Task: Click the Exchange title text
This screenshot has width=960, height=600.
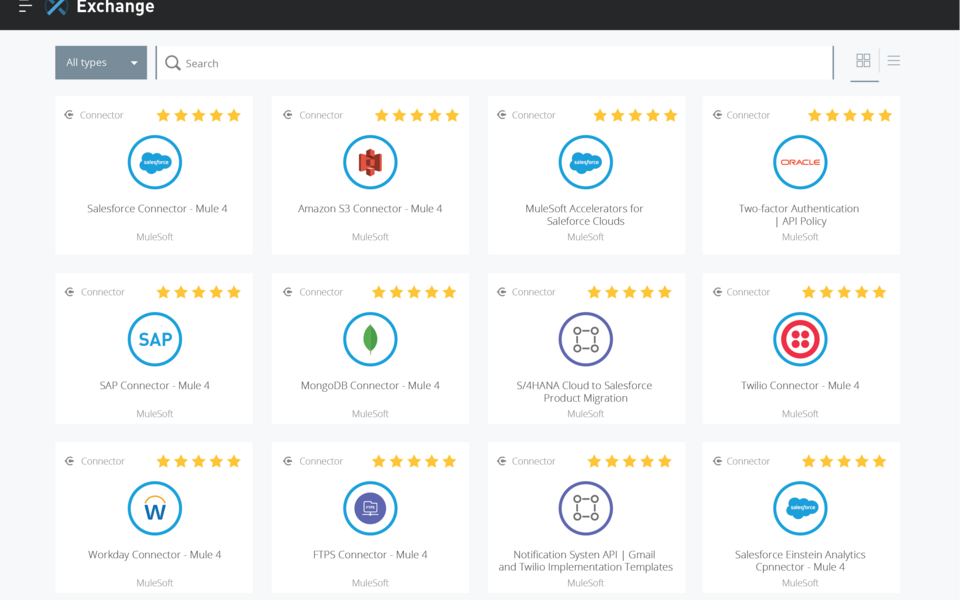Action: pos(115,7)
